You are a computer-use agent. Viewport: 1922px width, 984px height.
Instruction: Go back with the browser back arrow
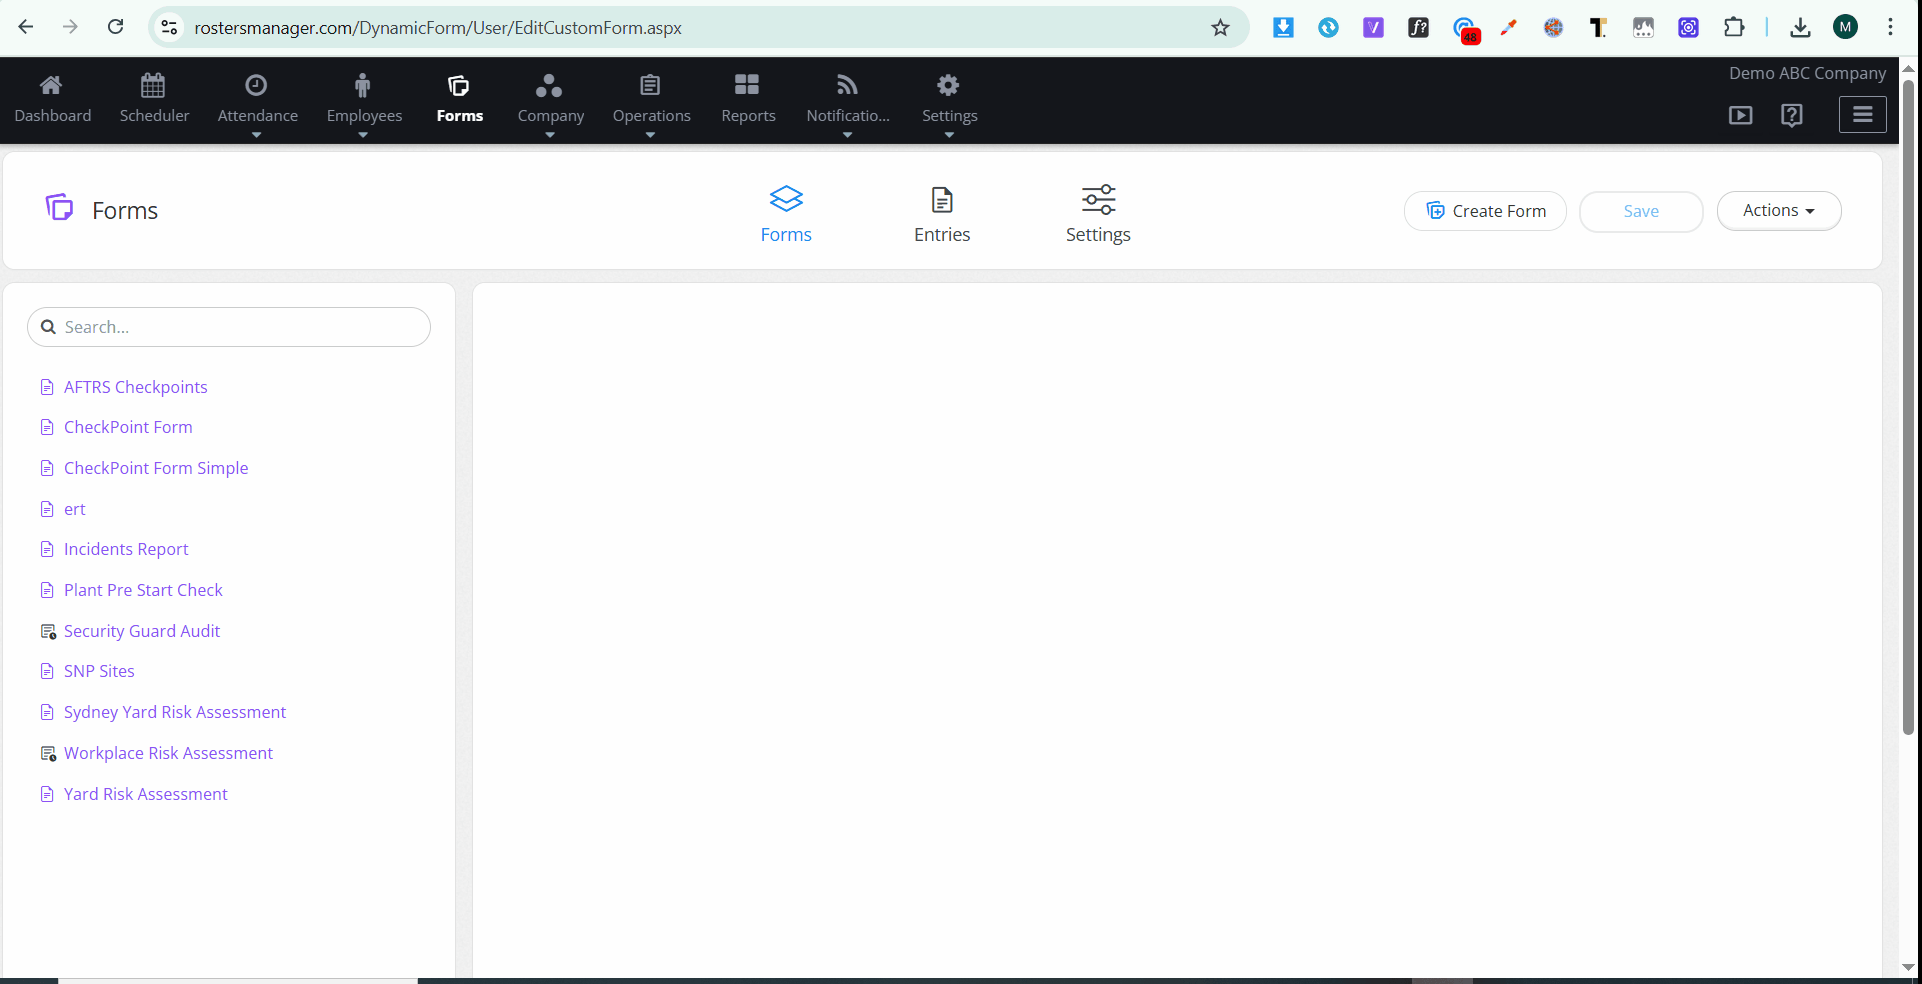26,27
